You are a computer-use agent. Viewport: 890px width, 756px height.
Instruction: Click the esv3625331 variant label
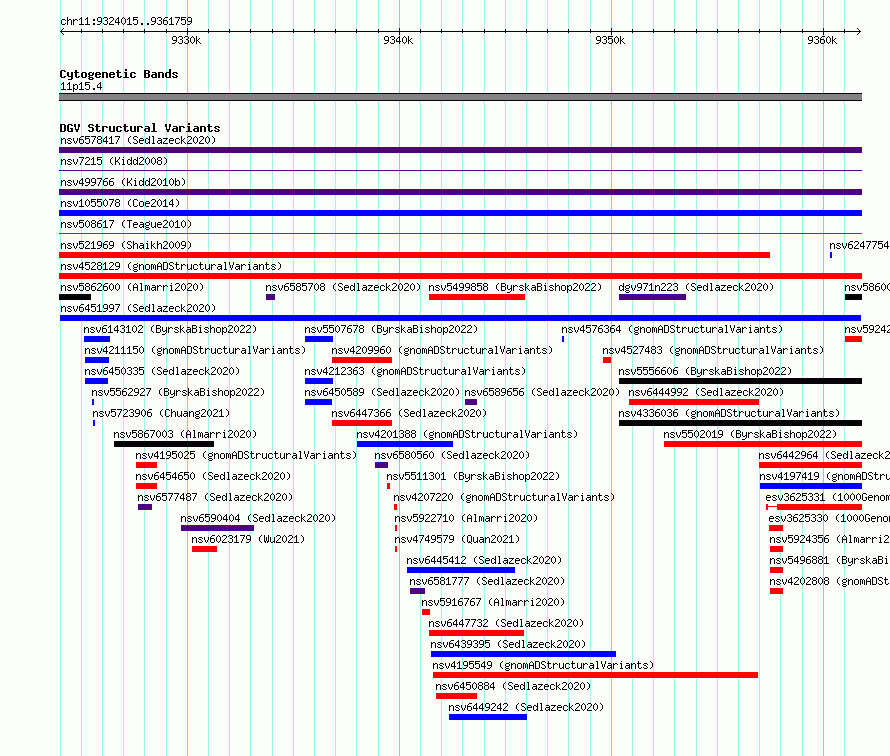point(827,497)
